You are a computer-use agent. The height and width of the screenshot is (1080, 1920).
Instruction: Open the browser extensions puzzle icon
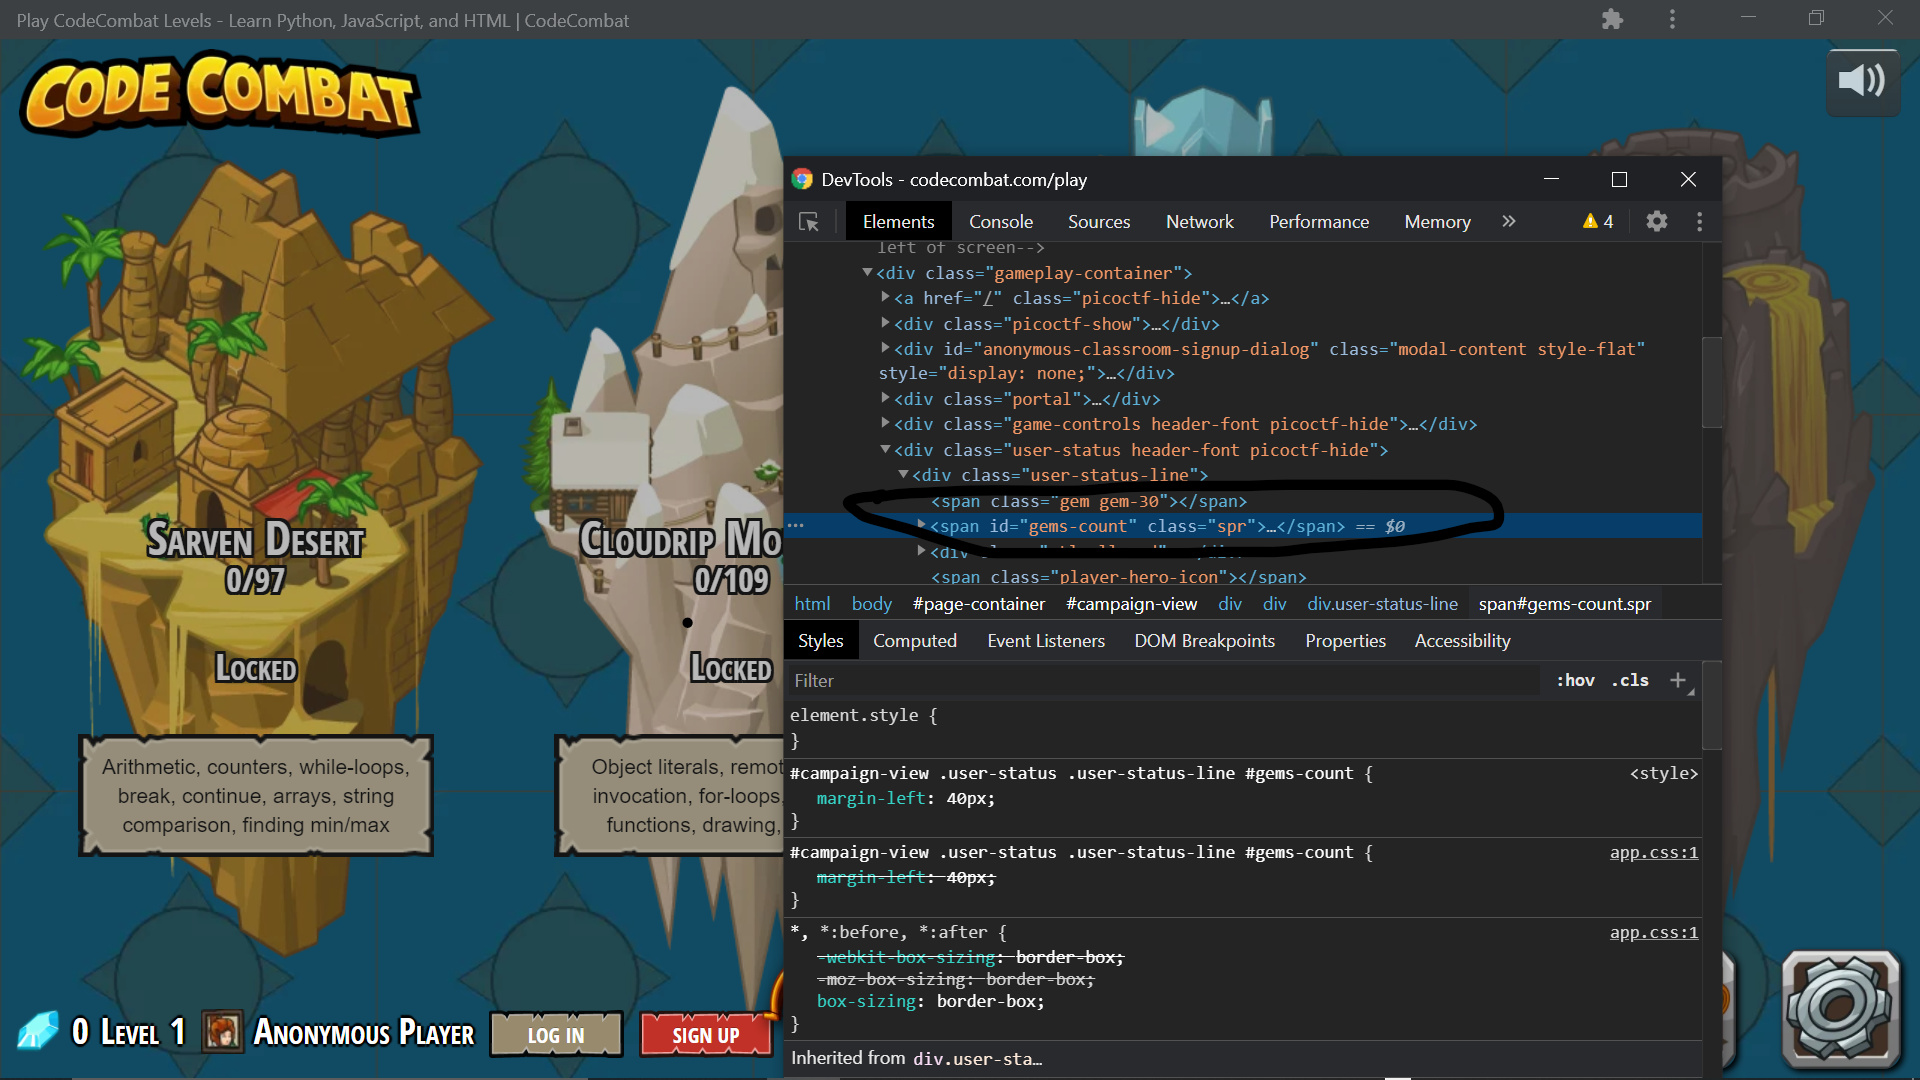1612,19
